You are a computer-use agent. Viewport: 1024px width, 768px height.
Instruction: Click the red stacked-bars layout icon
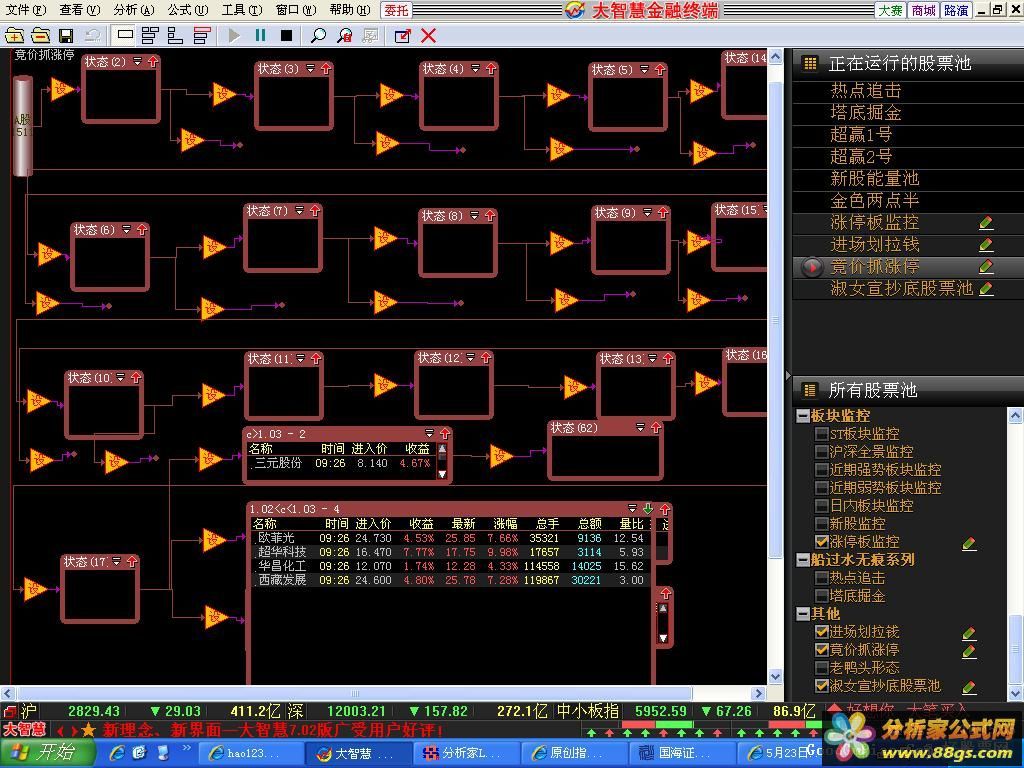(x=202, y=35)
